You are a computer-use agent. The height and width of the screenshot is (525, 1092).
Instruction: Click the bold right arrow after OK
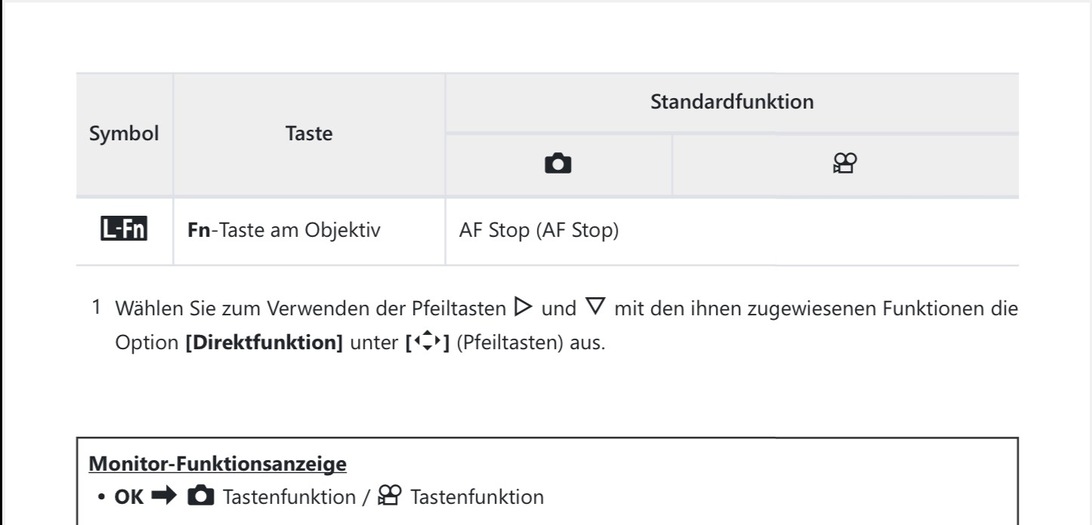164,497
